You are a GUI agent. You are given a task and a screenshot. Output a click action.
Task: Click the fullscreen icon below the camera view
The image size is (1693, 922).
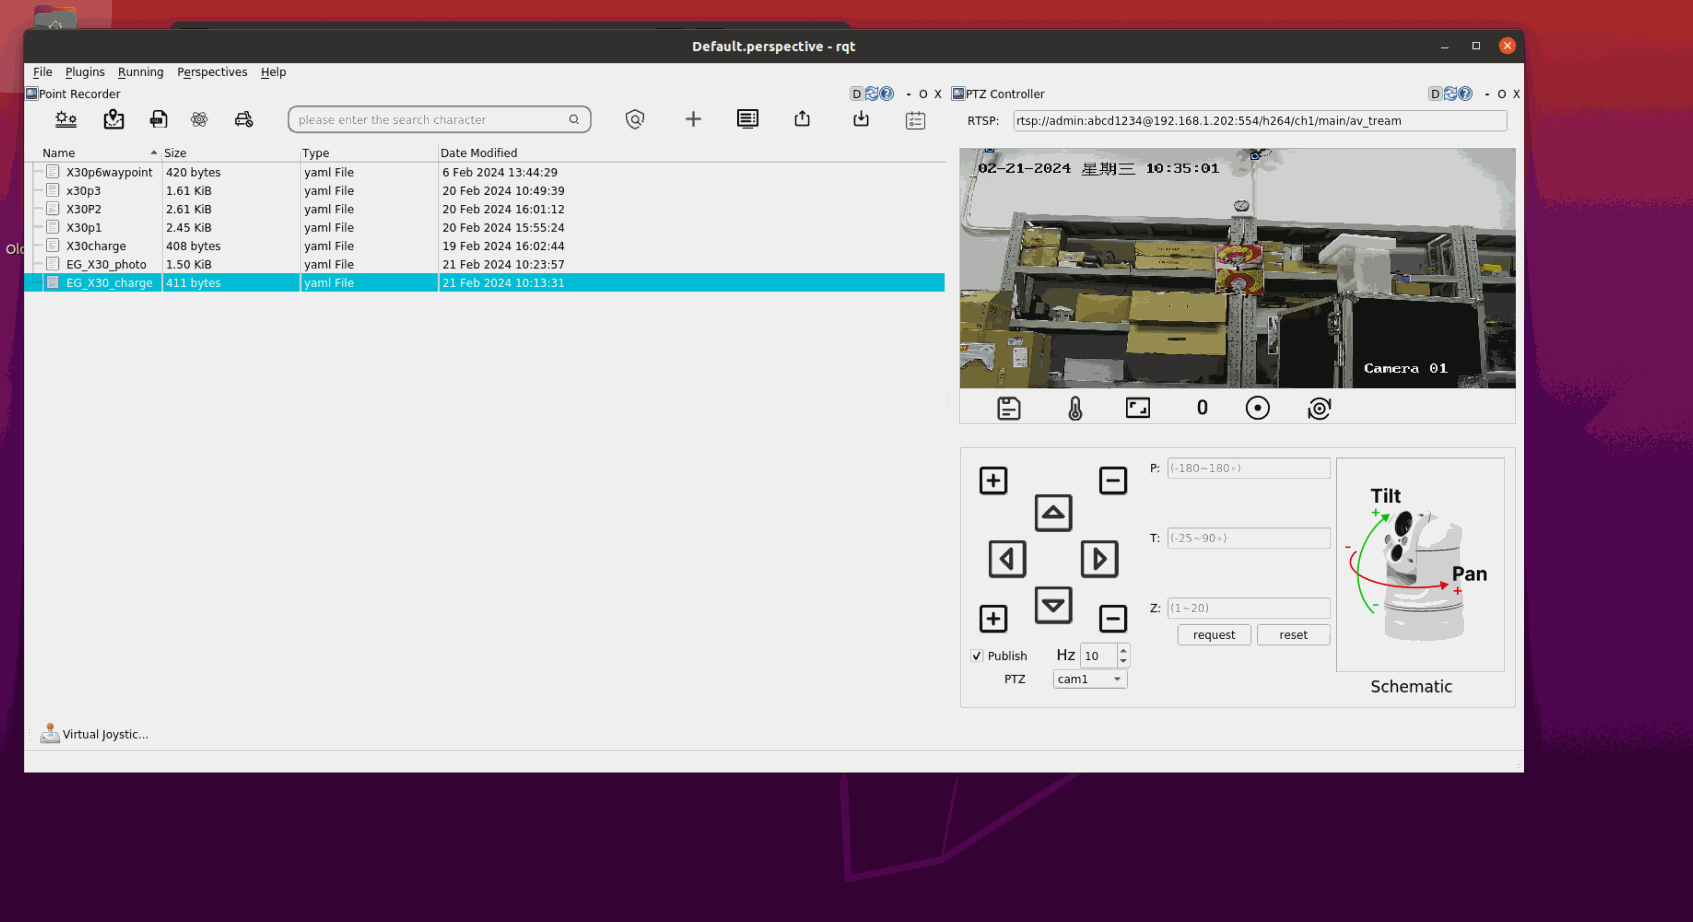(x=1137, y=408)
